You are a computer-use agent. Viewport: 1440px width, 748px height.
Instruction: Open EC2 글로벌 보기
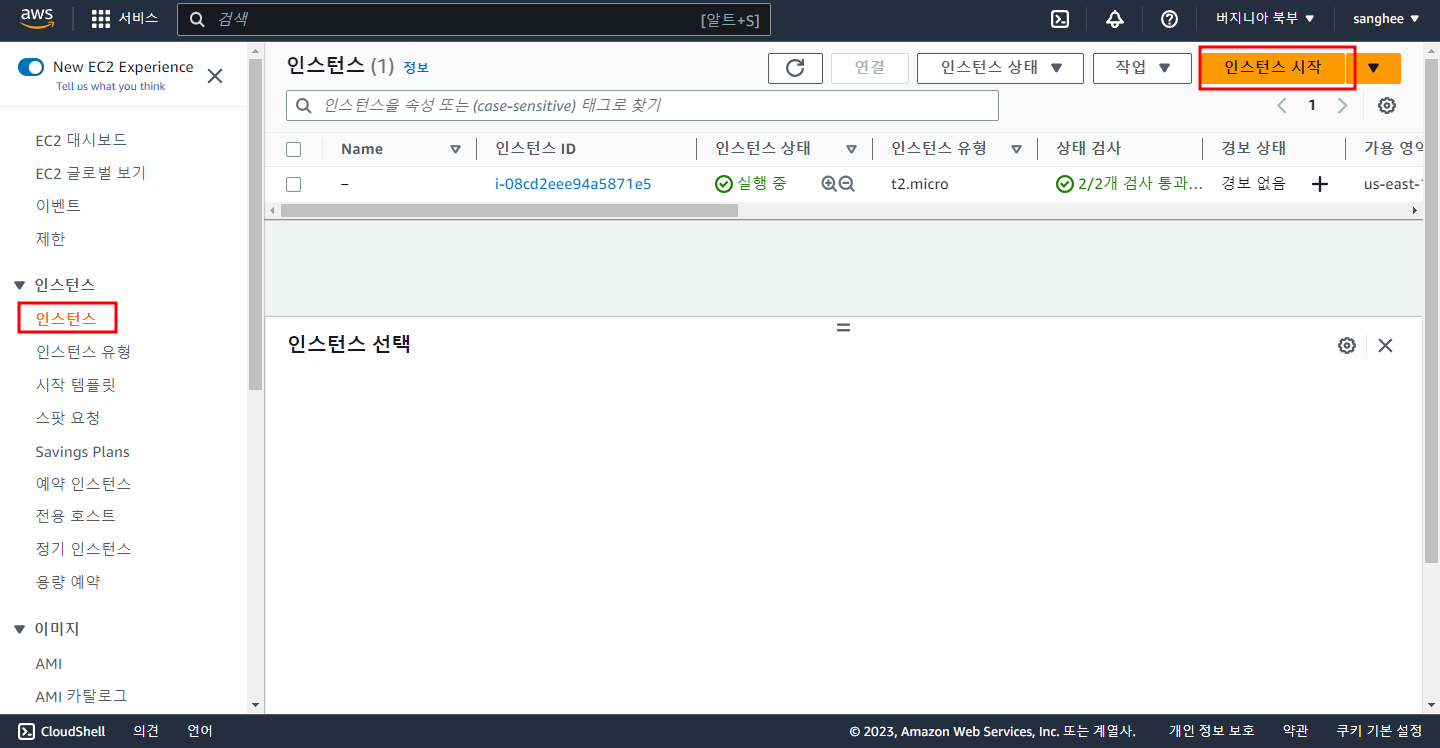[91, 173]
